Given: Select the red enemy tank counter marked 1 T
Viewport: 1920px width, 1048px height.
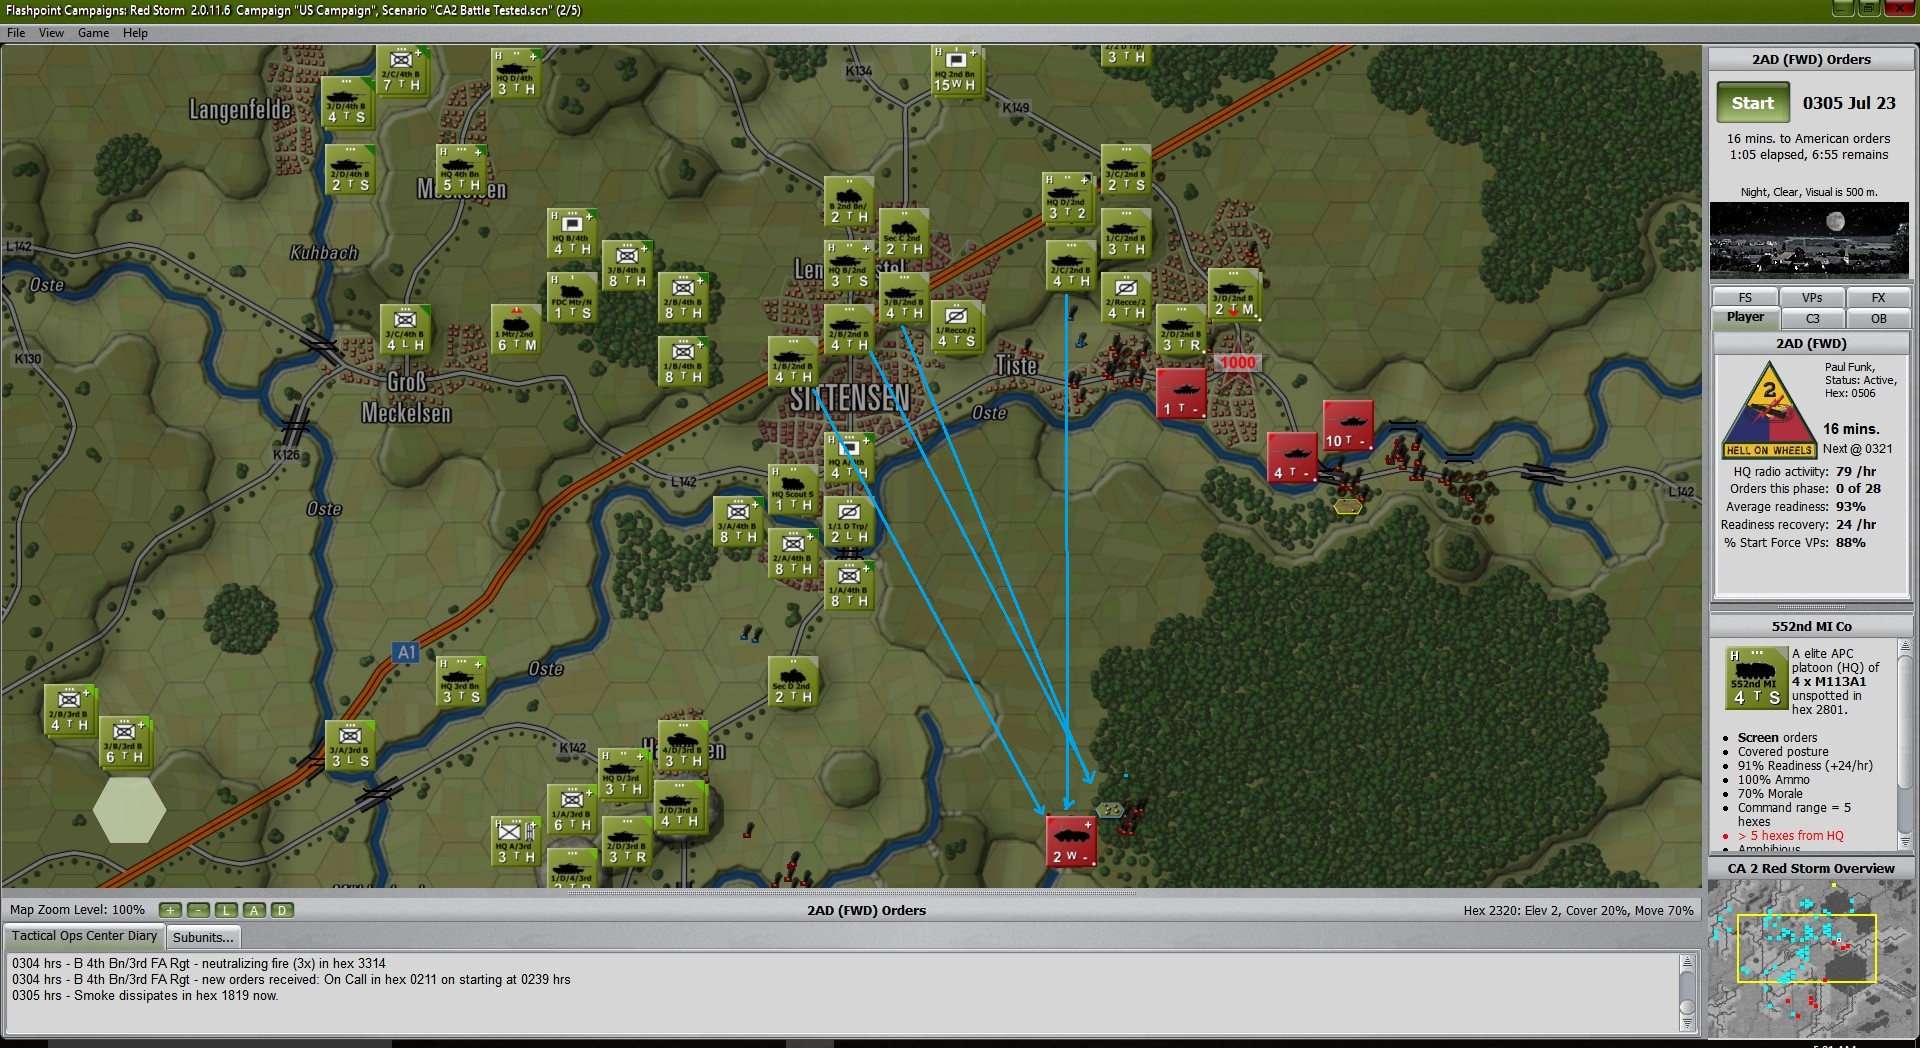Looking at the screenshot, I should [x=1182, y=394].
